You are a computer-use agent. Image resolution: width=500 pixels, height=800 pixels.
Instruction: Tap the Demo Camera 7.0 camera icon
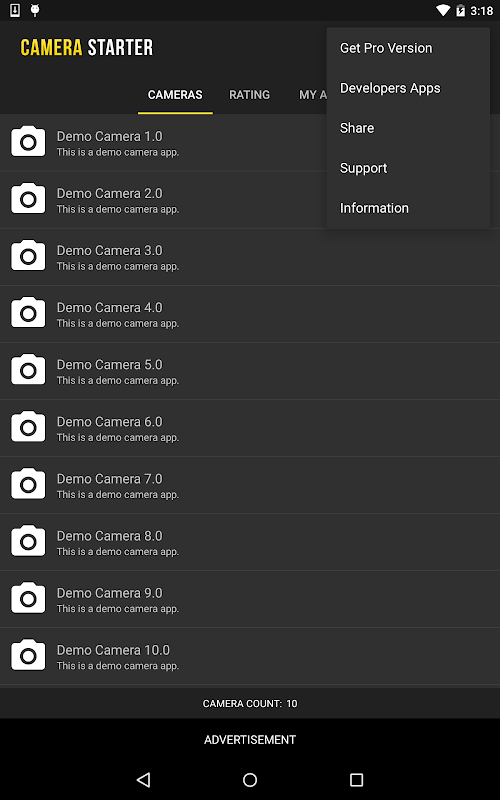(x=28, y=484)
